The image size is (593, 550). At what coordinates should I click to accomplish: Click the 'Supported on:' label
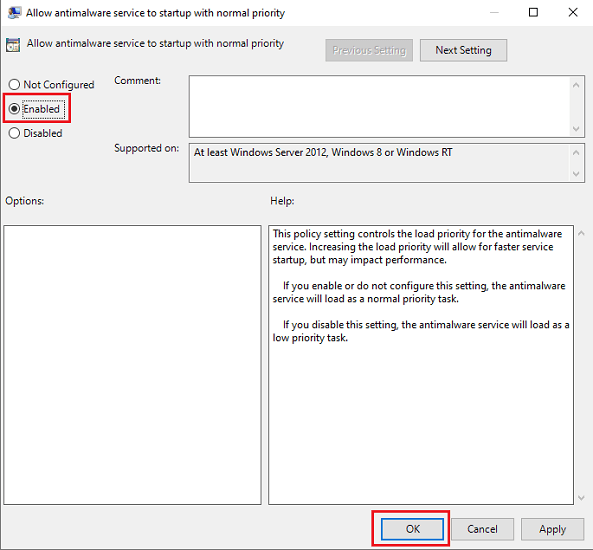click(147, 148)
